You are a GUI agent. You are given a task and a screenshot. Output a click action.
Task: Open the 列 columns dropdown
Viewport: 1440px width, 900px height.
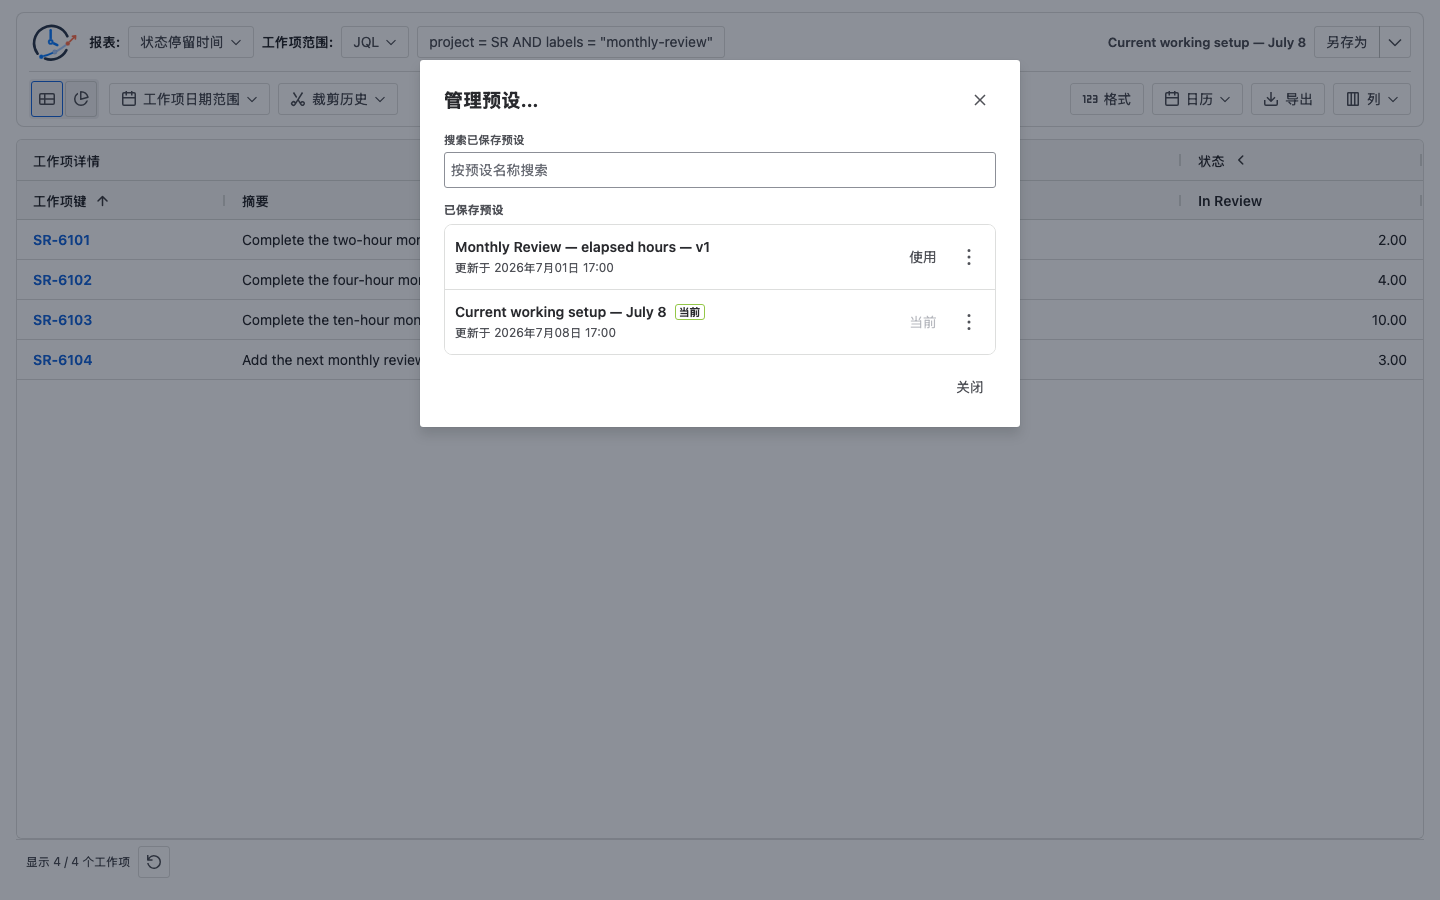coord(1372,99)
